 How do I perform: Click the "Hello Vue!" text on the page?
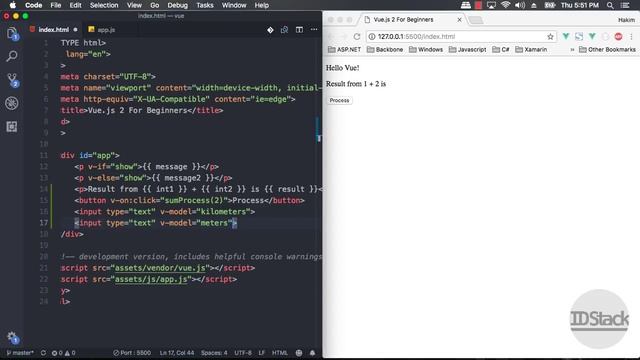[x=342, y=68]
